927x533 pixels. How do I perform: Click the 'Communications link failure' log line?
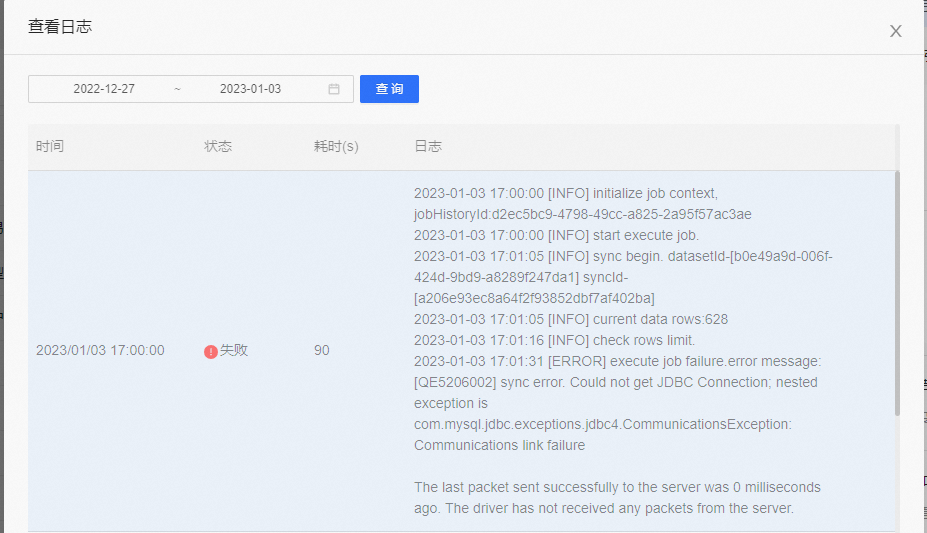[499, 445]
